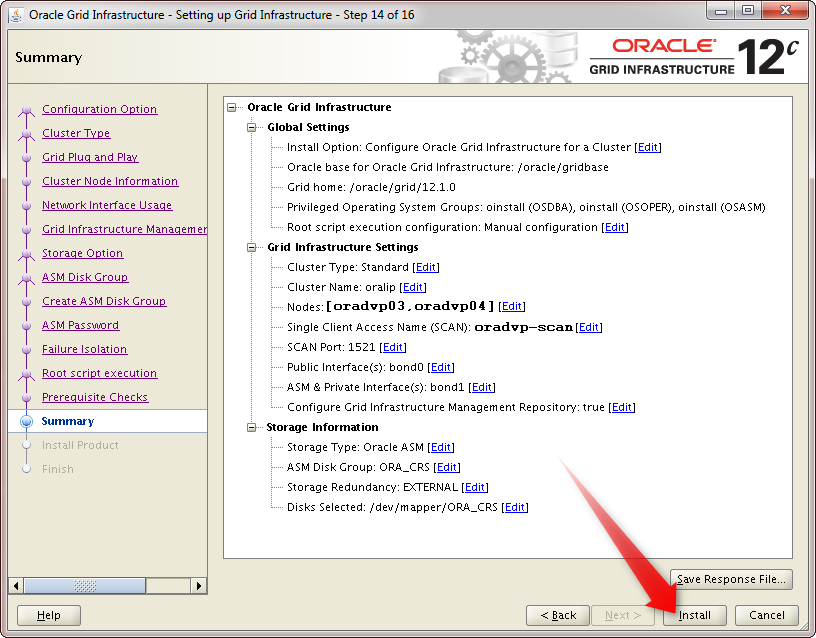Edit the Cluster Name oralip

point(413,287)
